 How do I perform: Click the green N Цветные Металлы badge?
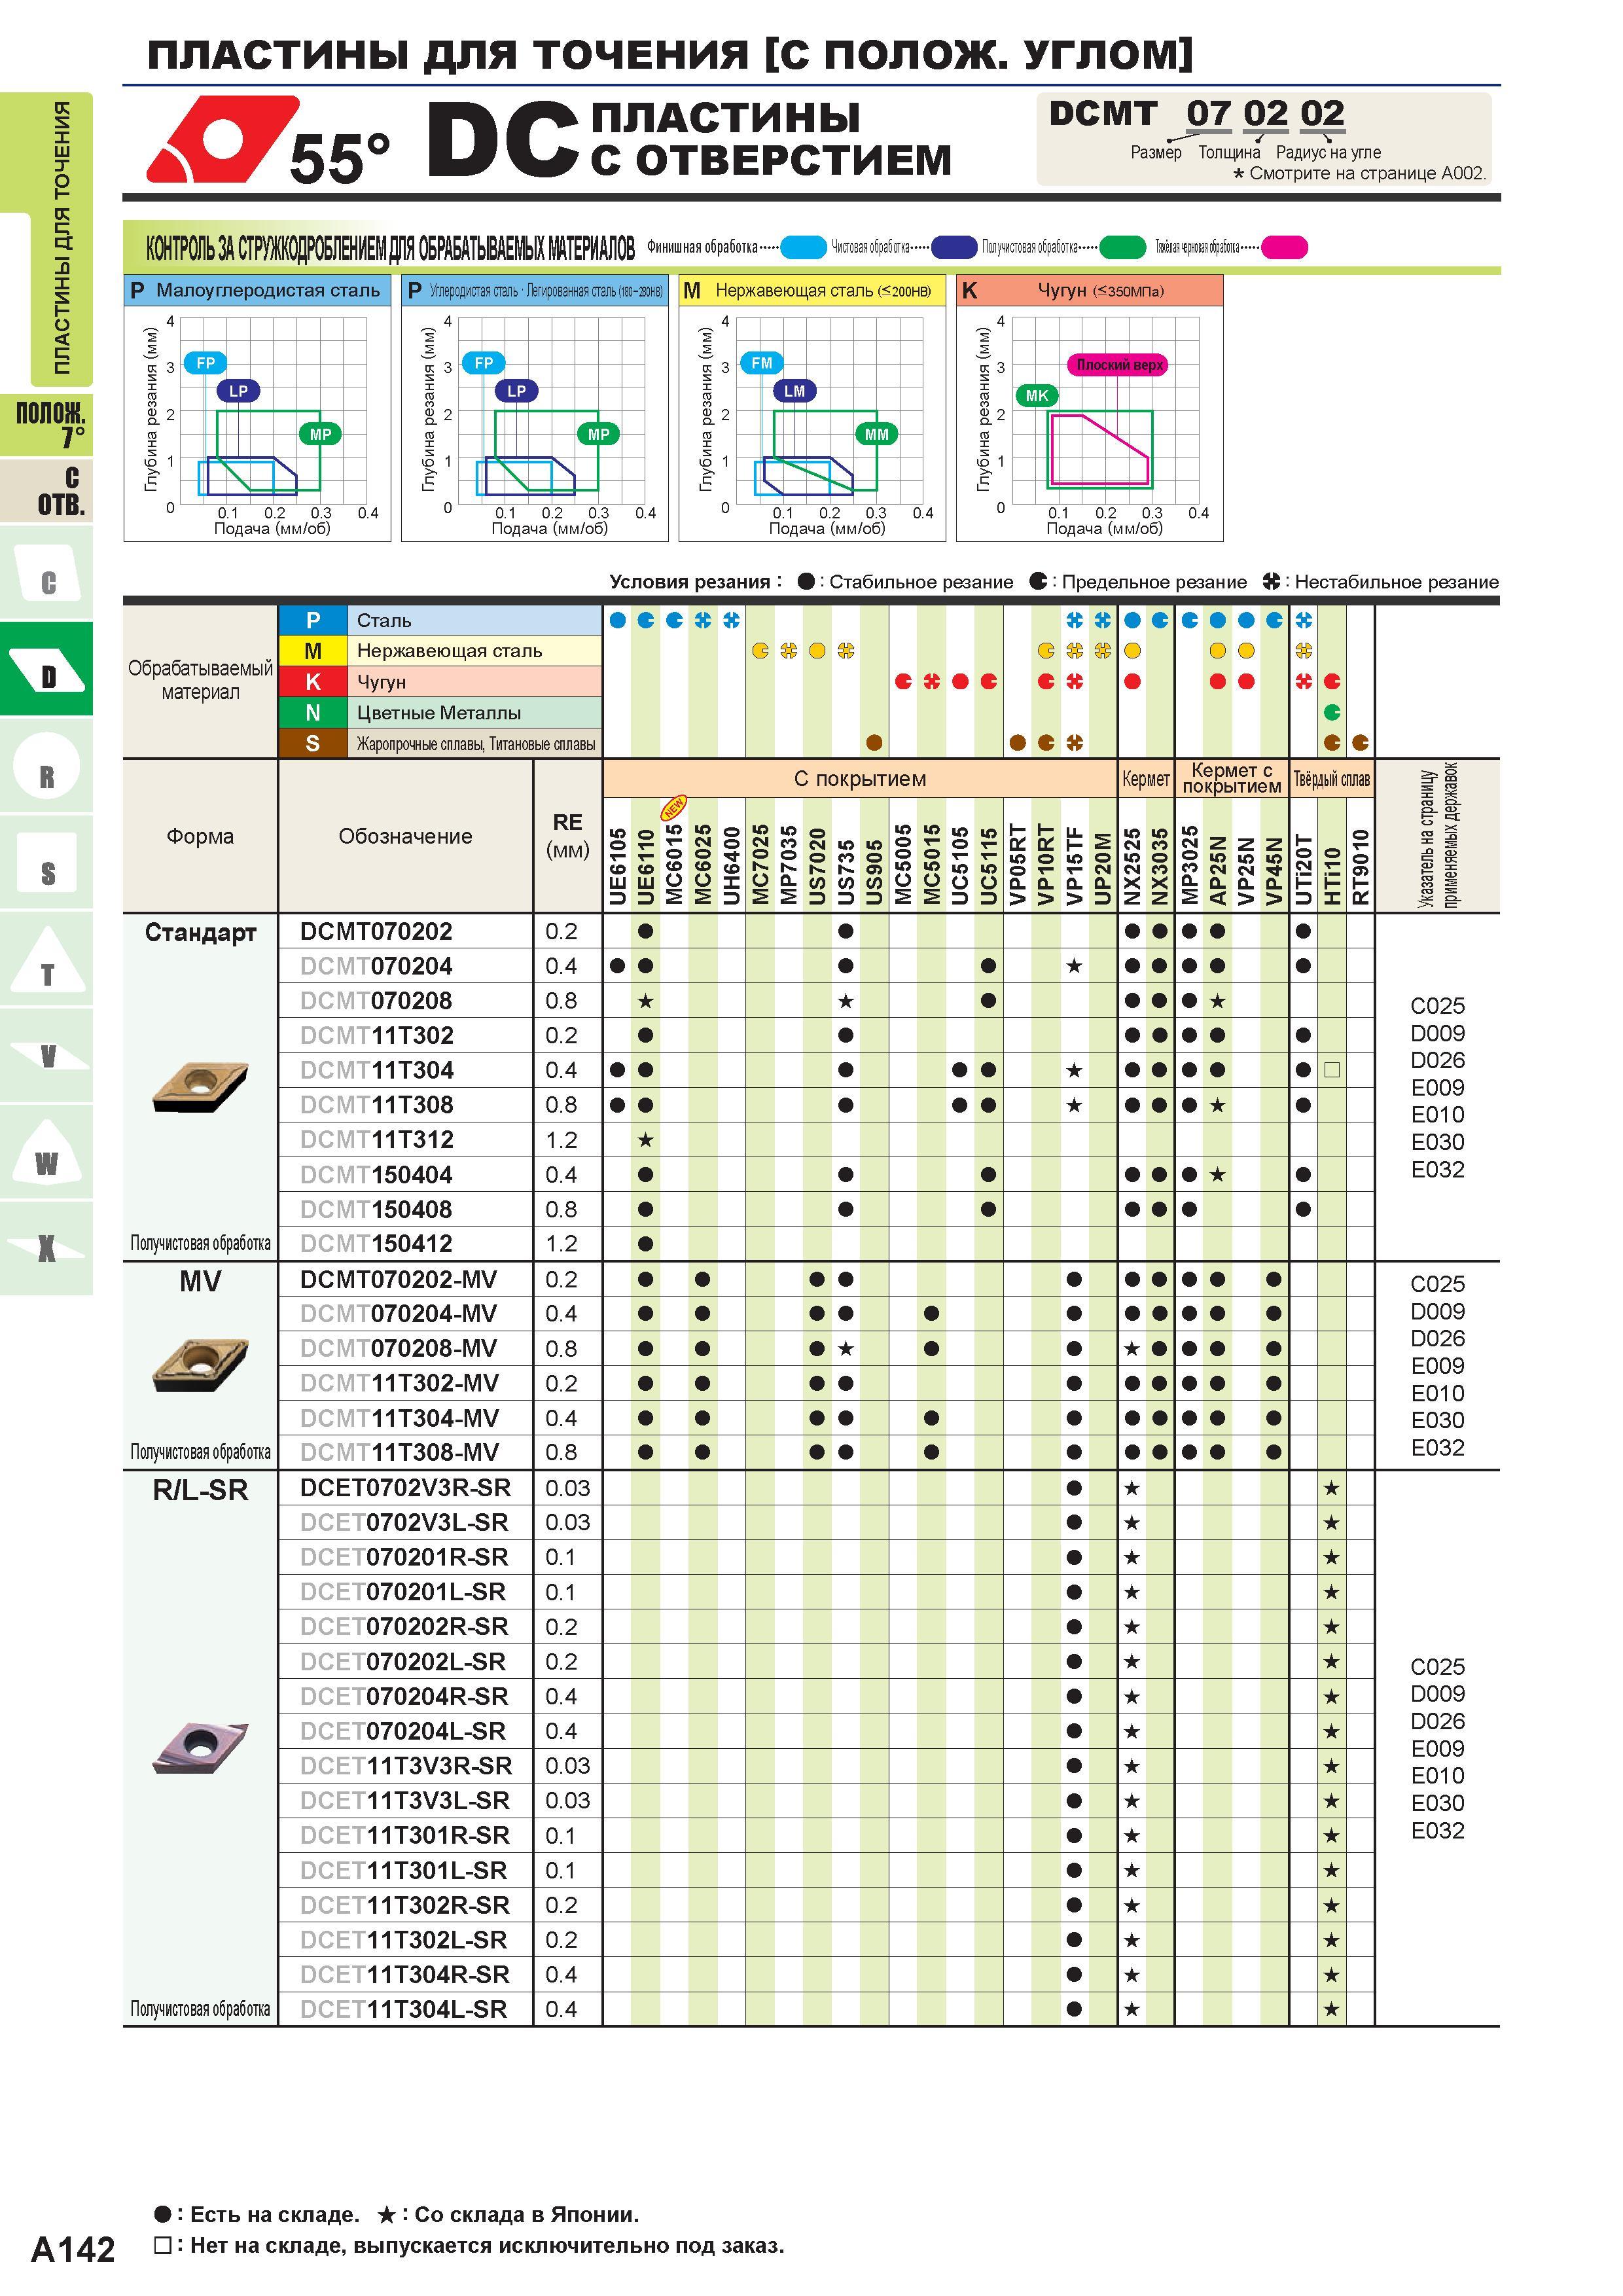coord(313,713)
